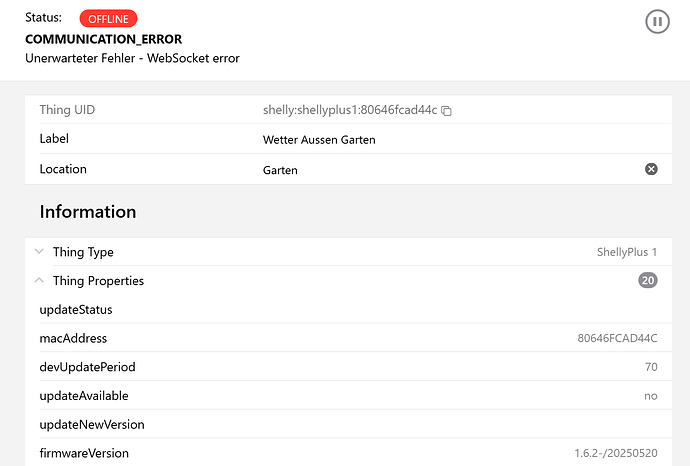Clear the Location field value
Screen dimensions: 690x466
click(651, 169)
